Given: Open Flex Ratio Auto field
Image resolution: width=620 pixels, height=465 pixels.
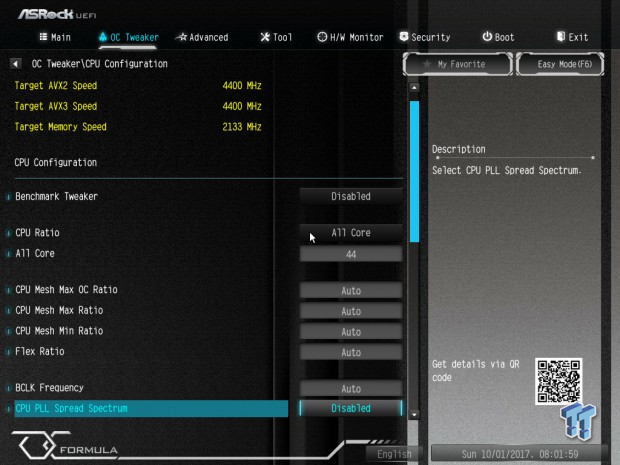Looking at the screenshot, I should coord(351,352).
